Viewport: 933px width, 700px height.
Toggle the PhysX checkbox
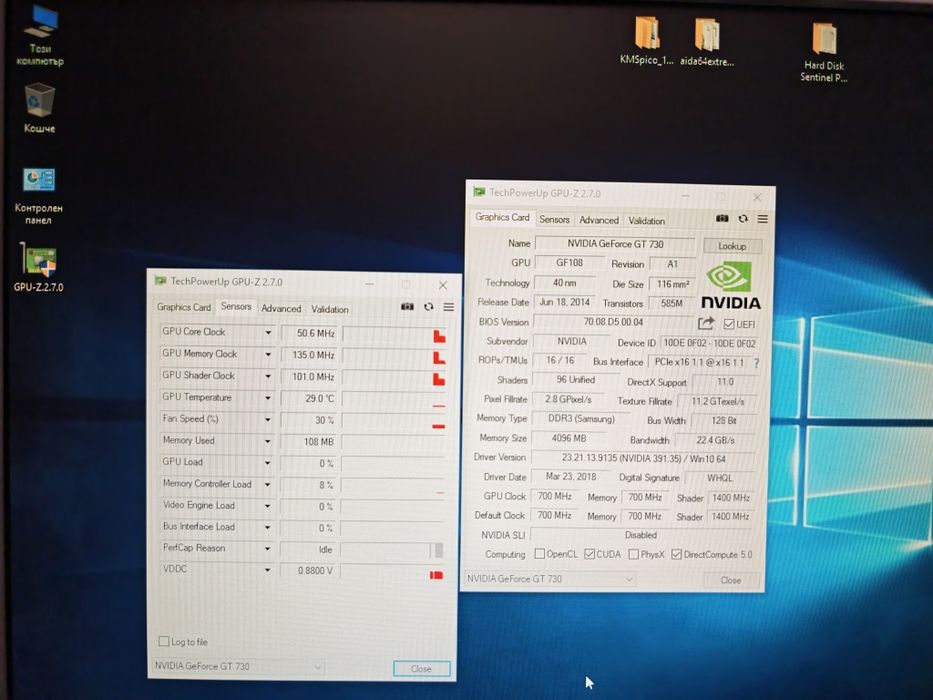click(x=633, y=554)
